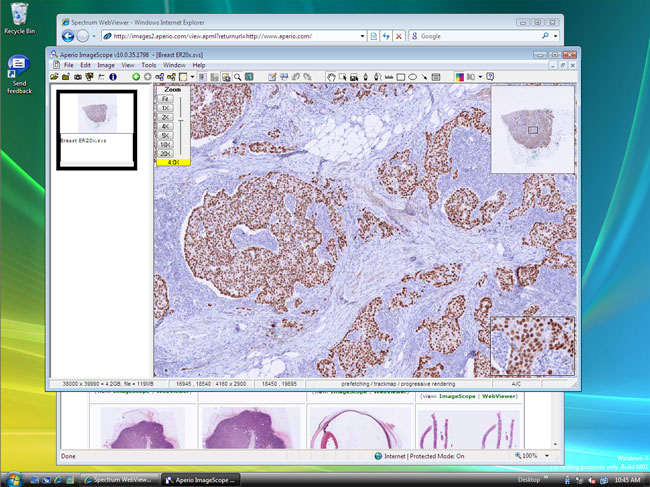Screen dimensions: 650x487
Task: Click the slide overview thumbnail map
Action: click(x=533, y=129)
